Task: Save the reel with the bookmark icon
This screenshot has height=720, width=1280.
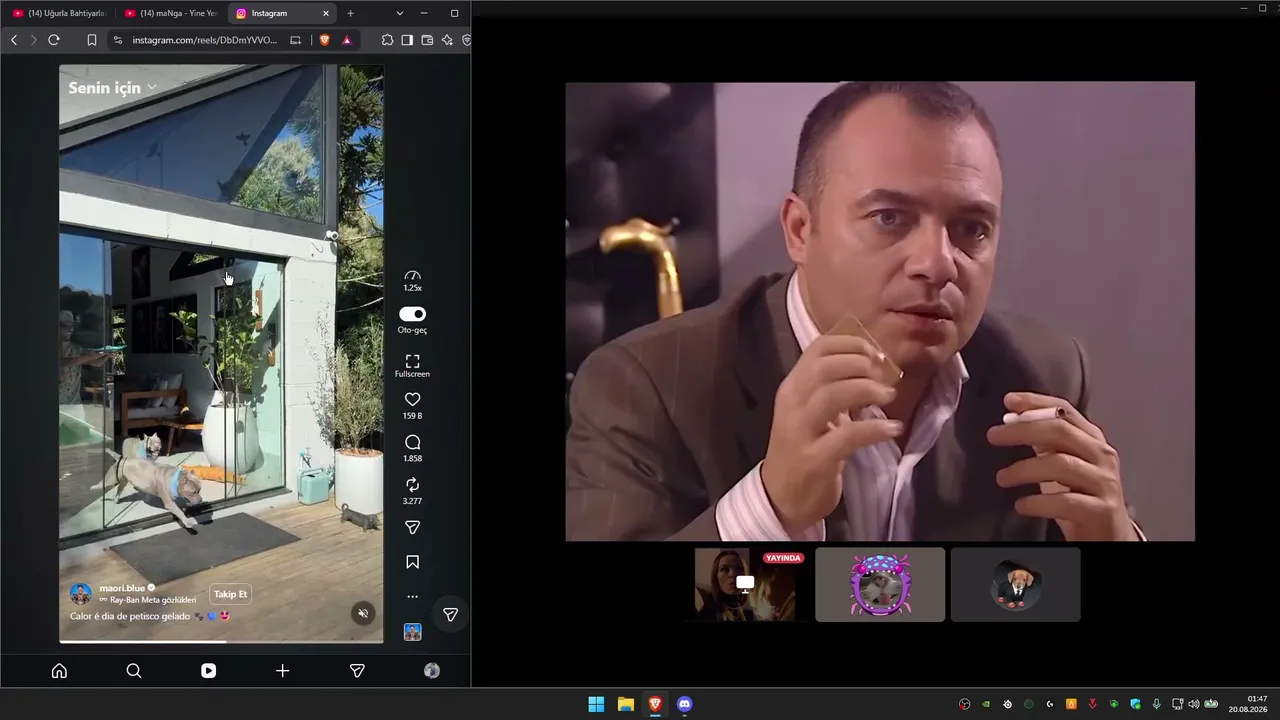Action: point(412,562)
